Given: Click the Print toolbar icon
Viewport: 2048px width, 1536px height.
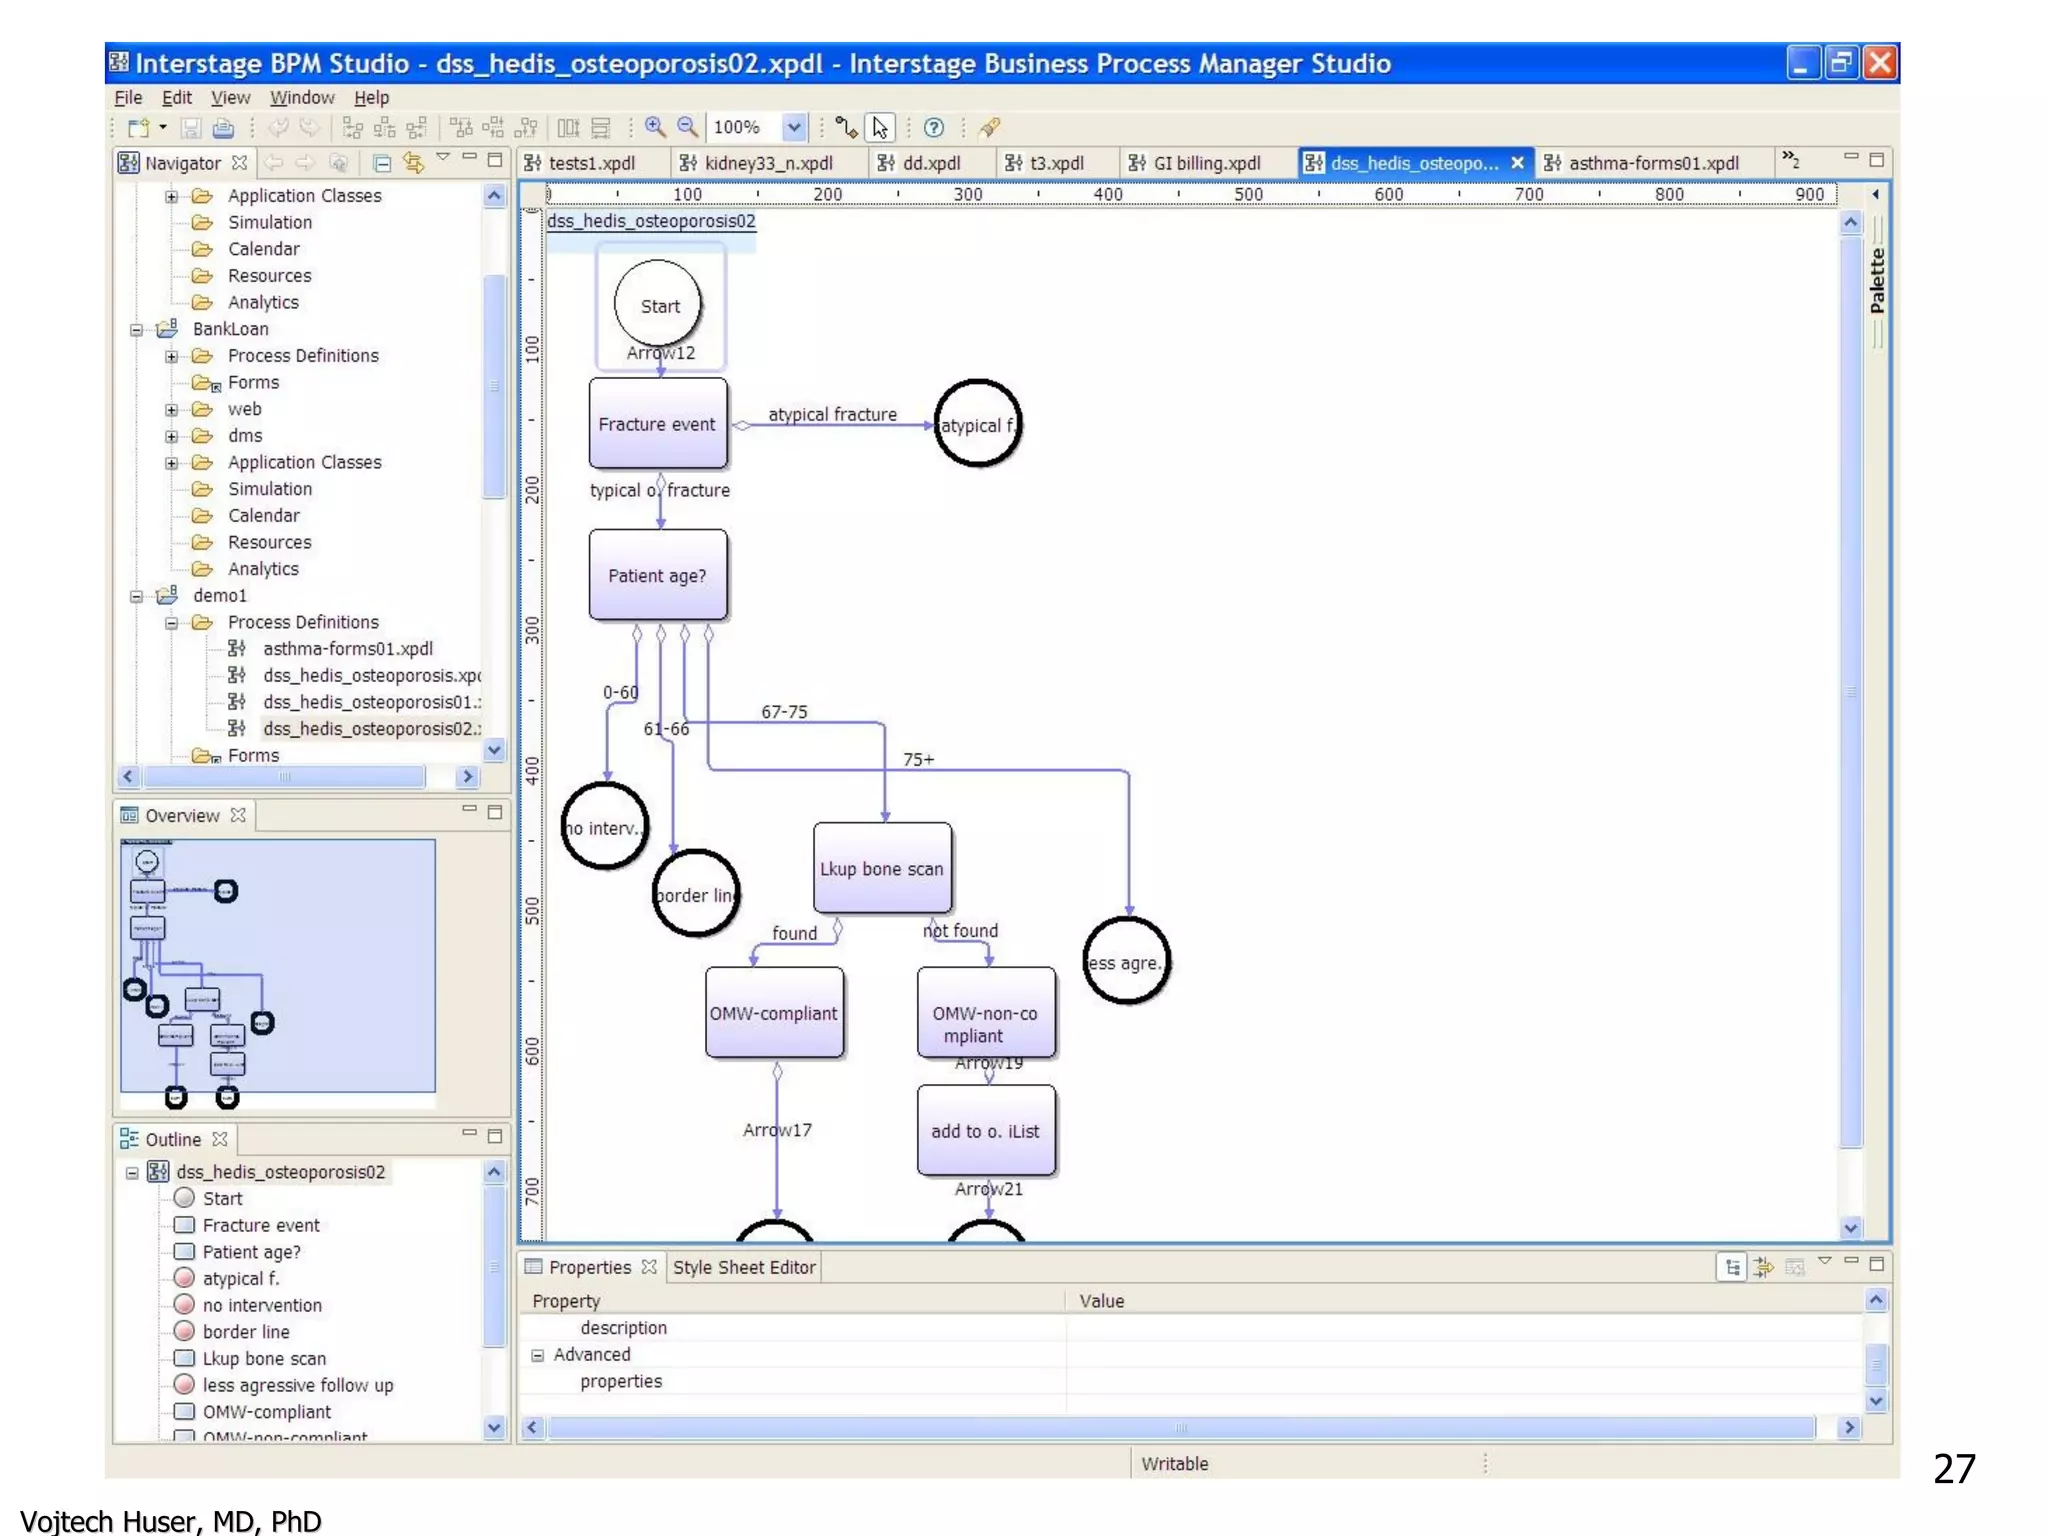Looking at the screenshot, I should [x=224, y=128].
